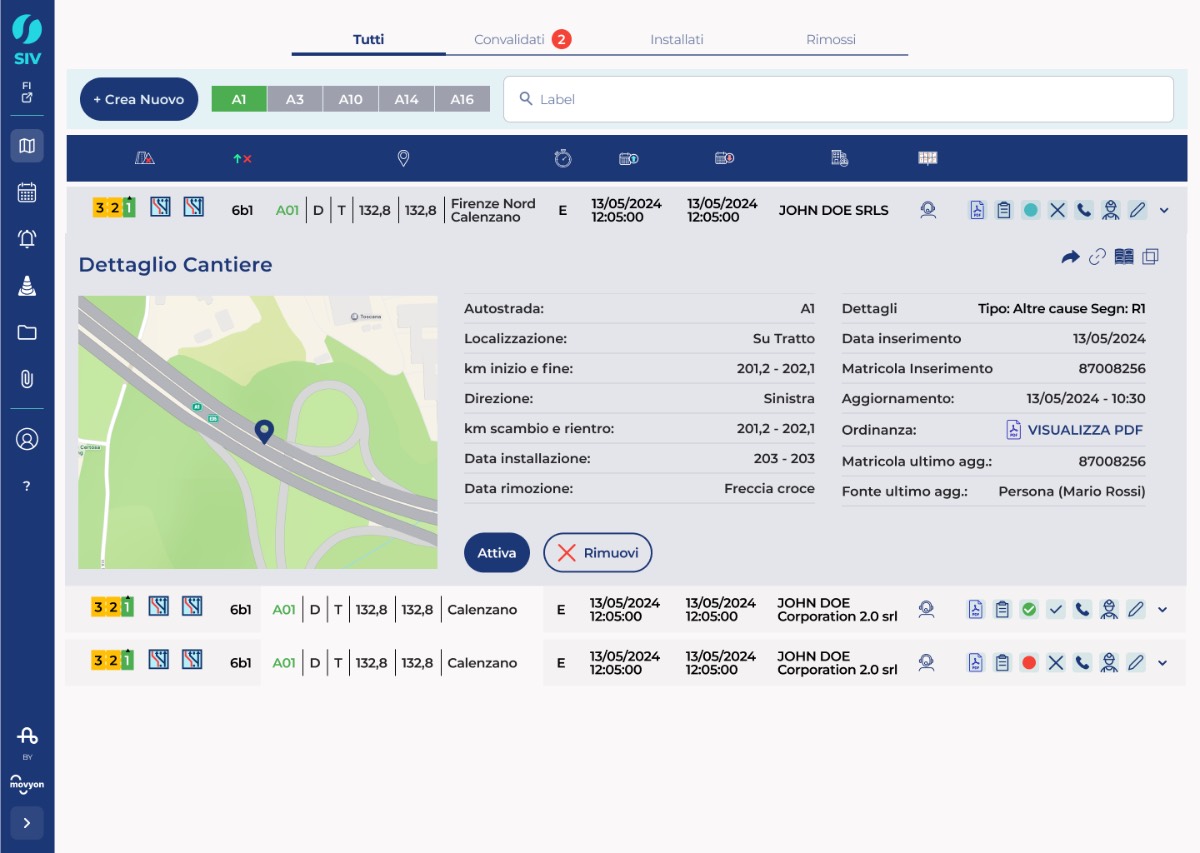Click the SIV logo
The width and height of the screenshot is (1200, 853).
point(27,38)
